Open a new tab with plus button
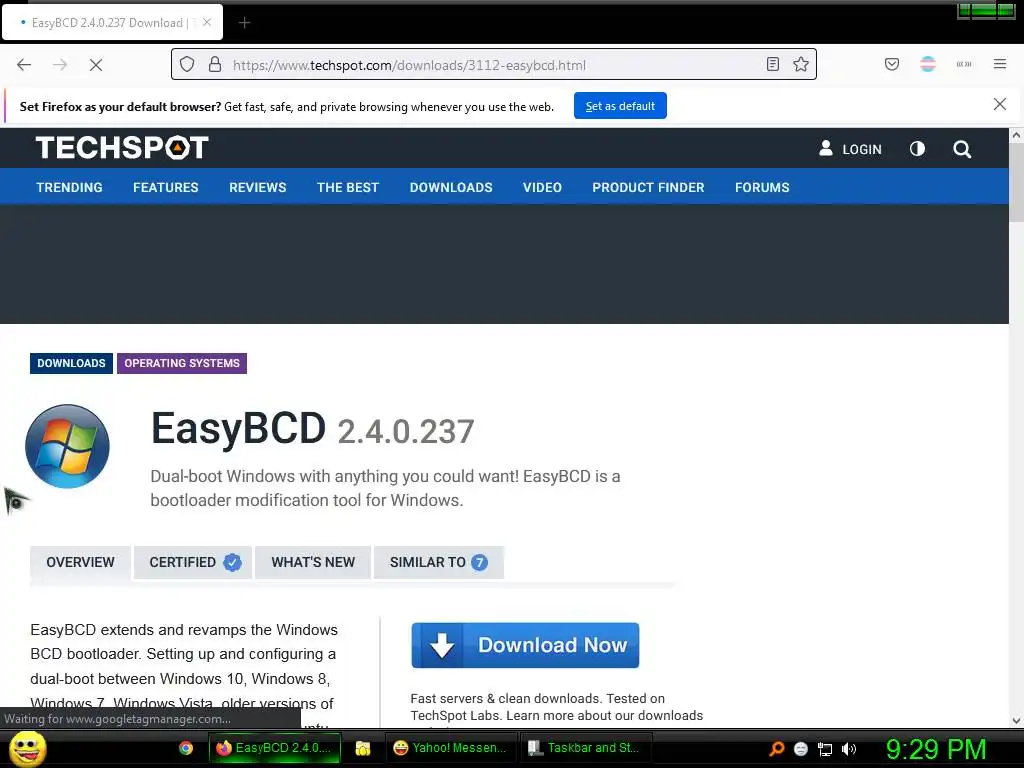 tap(244, 23)
